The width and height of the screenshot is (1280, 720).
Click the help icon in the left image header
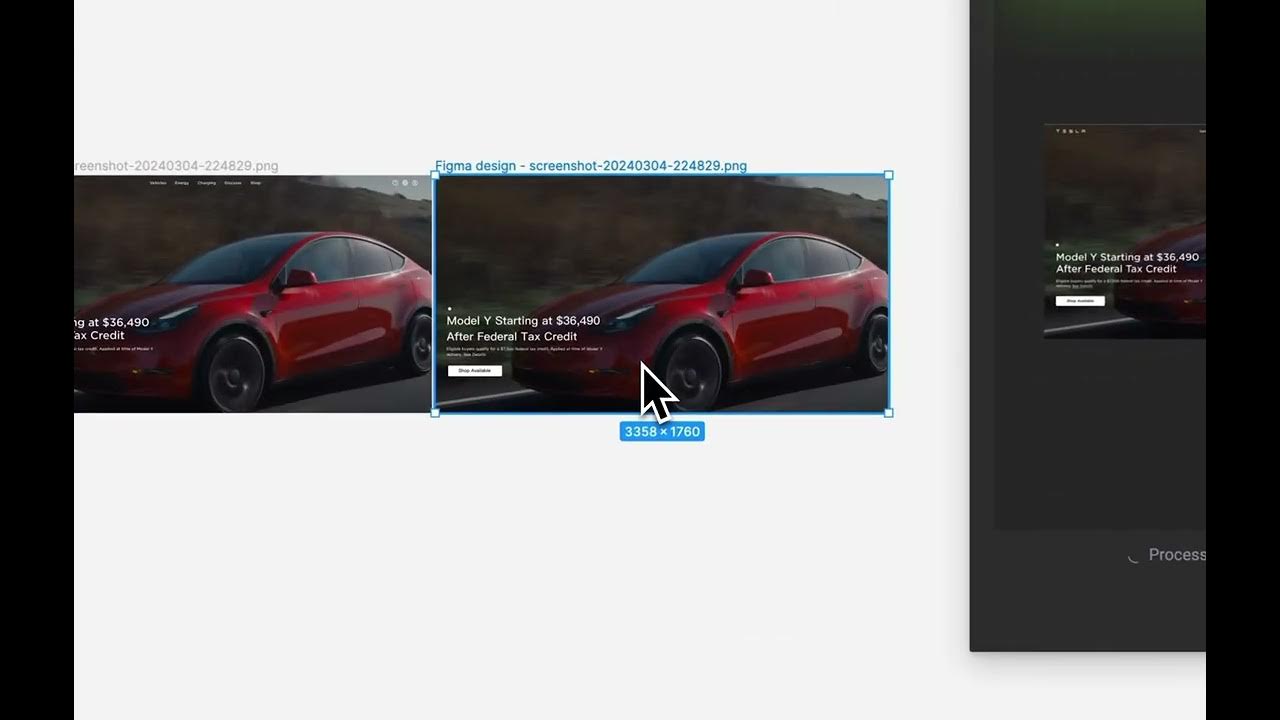point(395,183)
